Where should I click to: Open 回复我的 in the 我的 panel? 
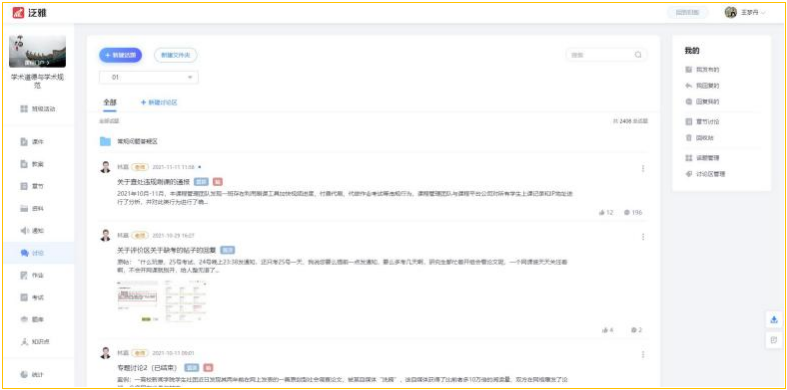pos(702,102)
